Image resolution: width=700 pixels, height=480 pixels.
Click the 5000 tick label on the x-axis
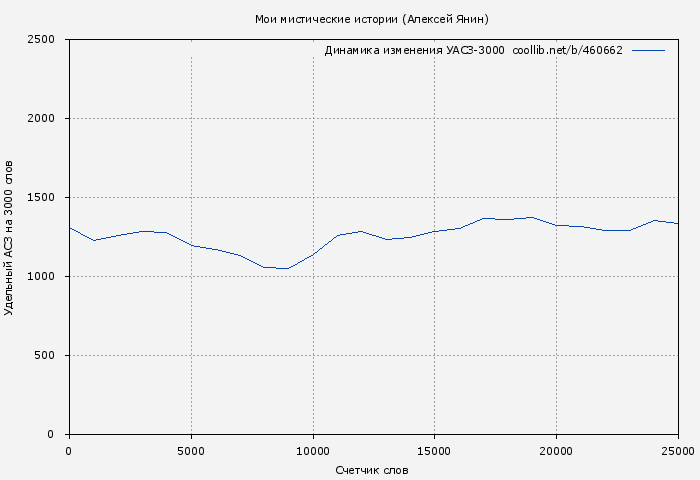click(191, 451)
